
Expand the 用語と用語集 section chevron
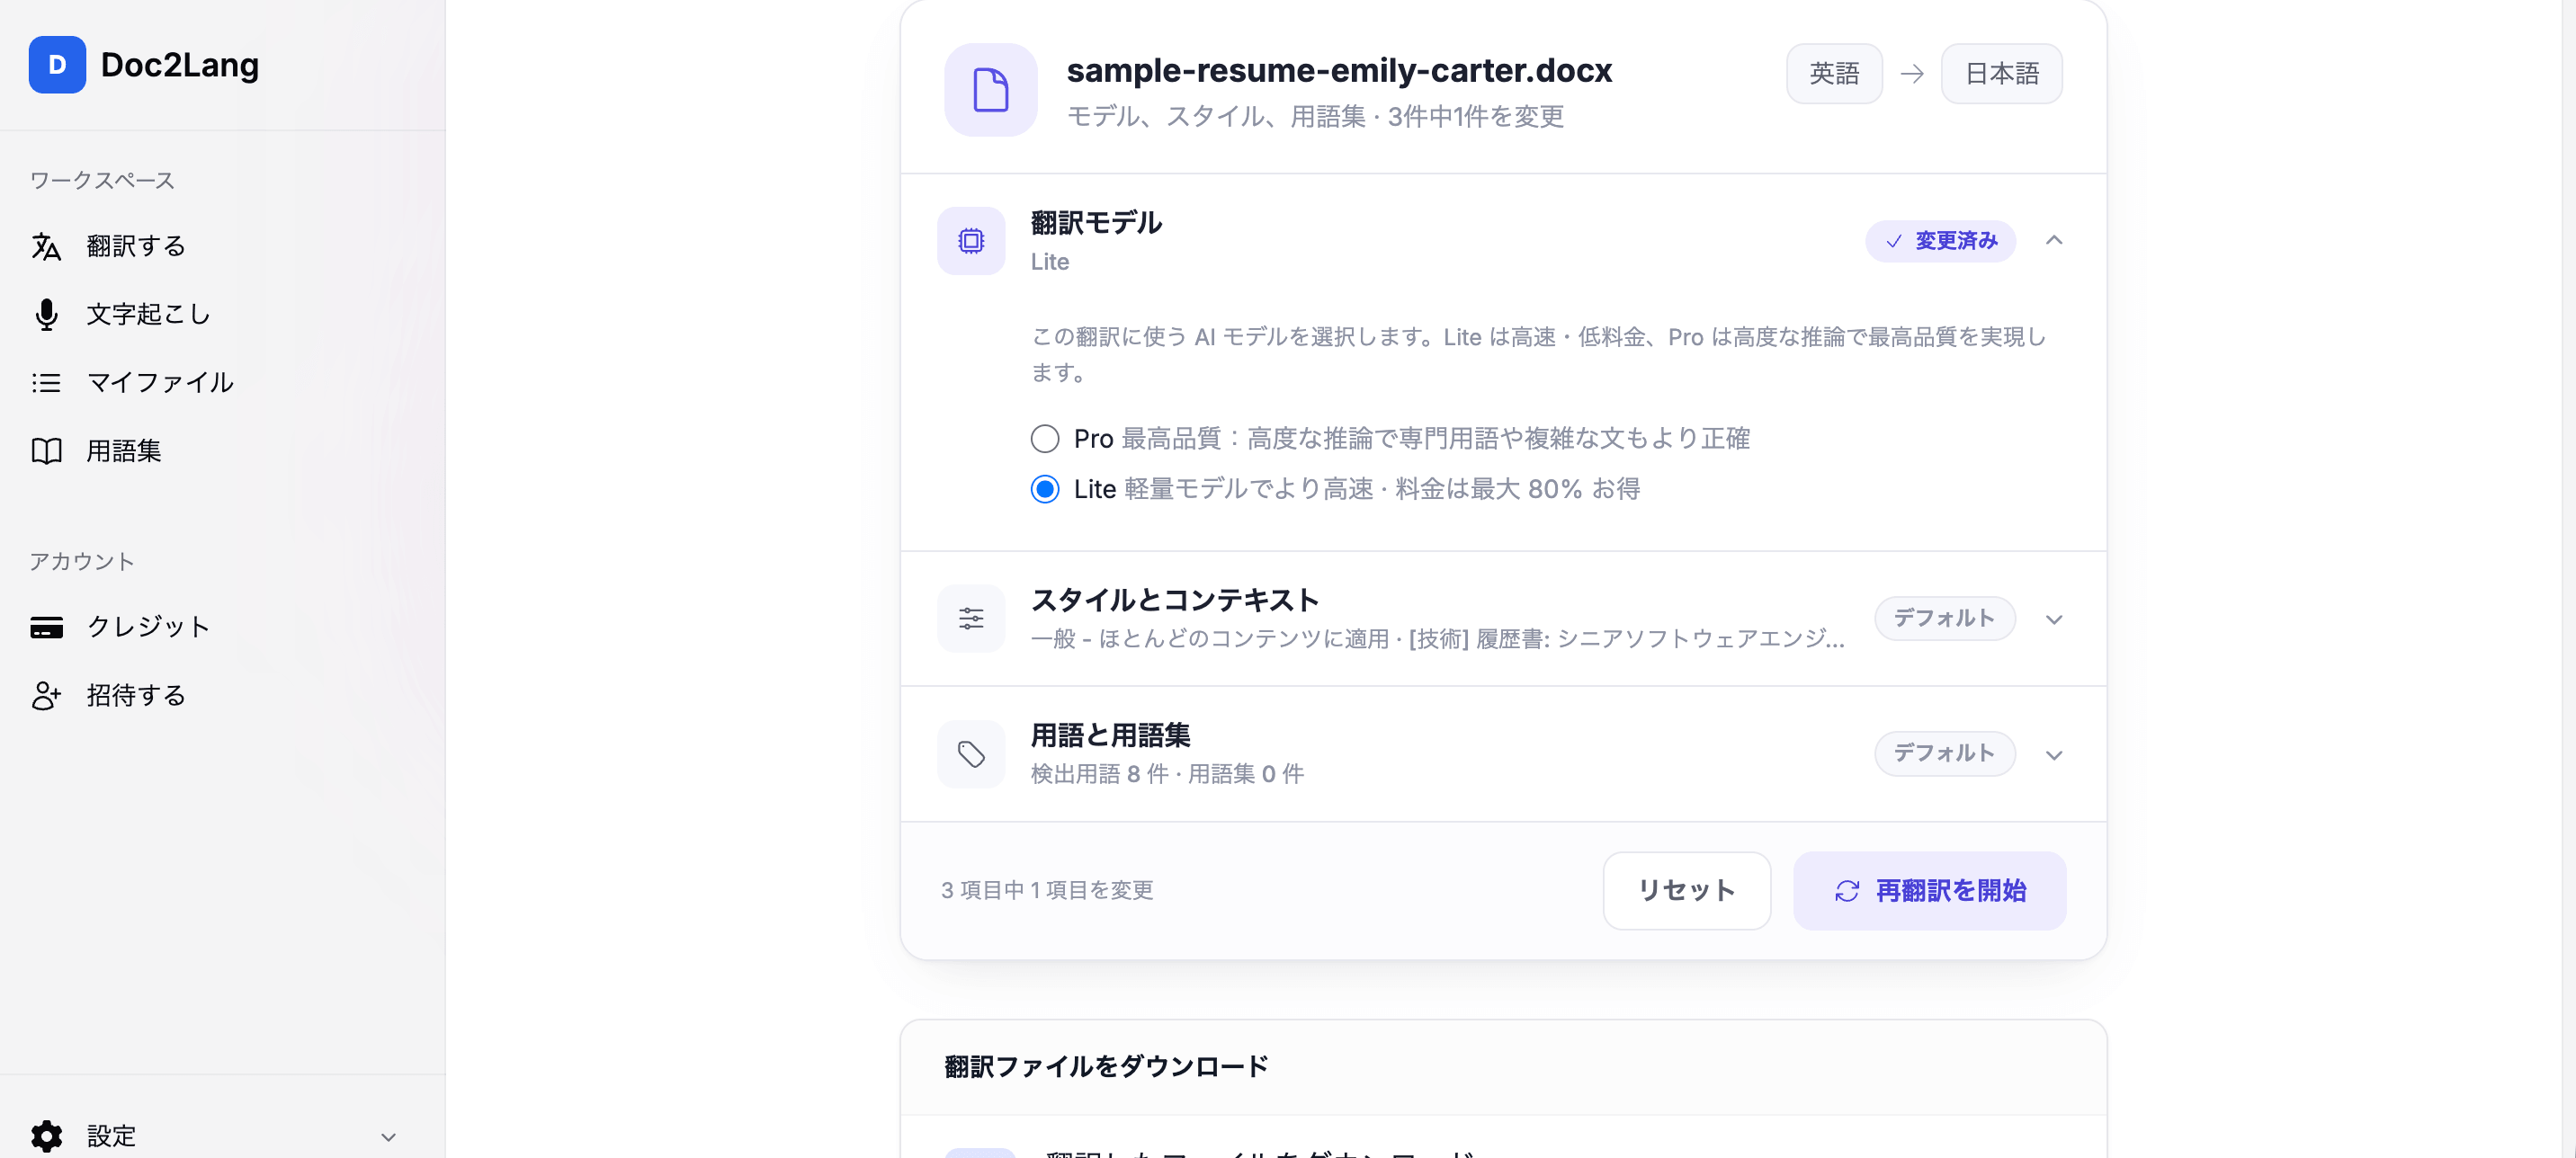2054,755
